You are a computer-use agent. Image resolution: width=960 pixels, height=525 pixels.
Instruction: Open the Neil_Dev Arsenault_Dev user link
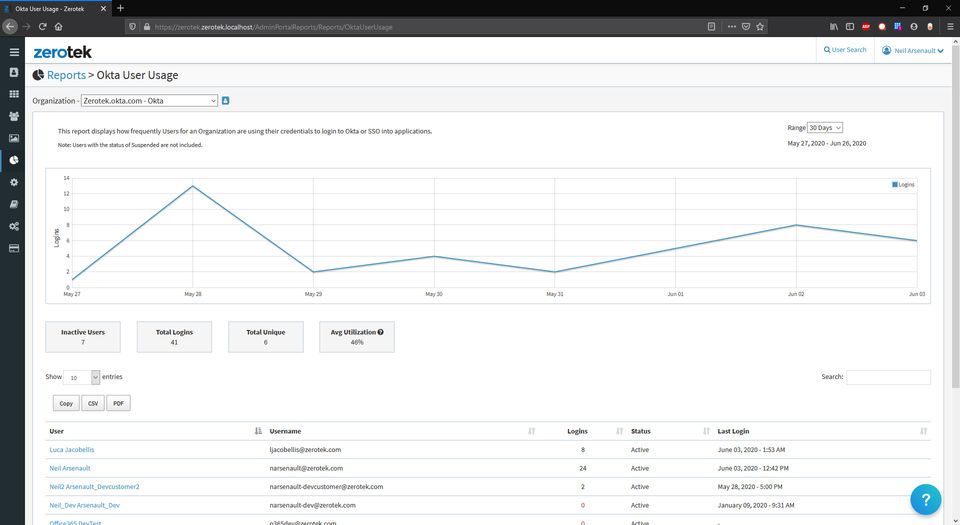click(84, 505)
